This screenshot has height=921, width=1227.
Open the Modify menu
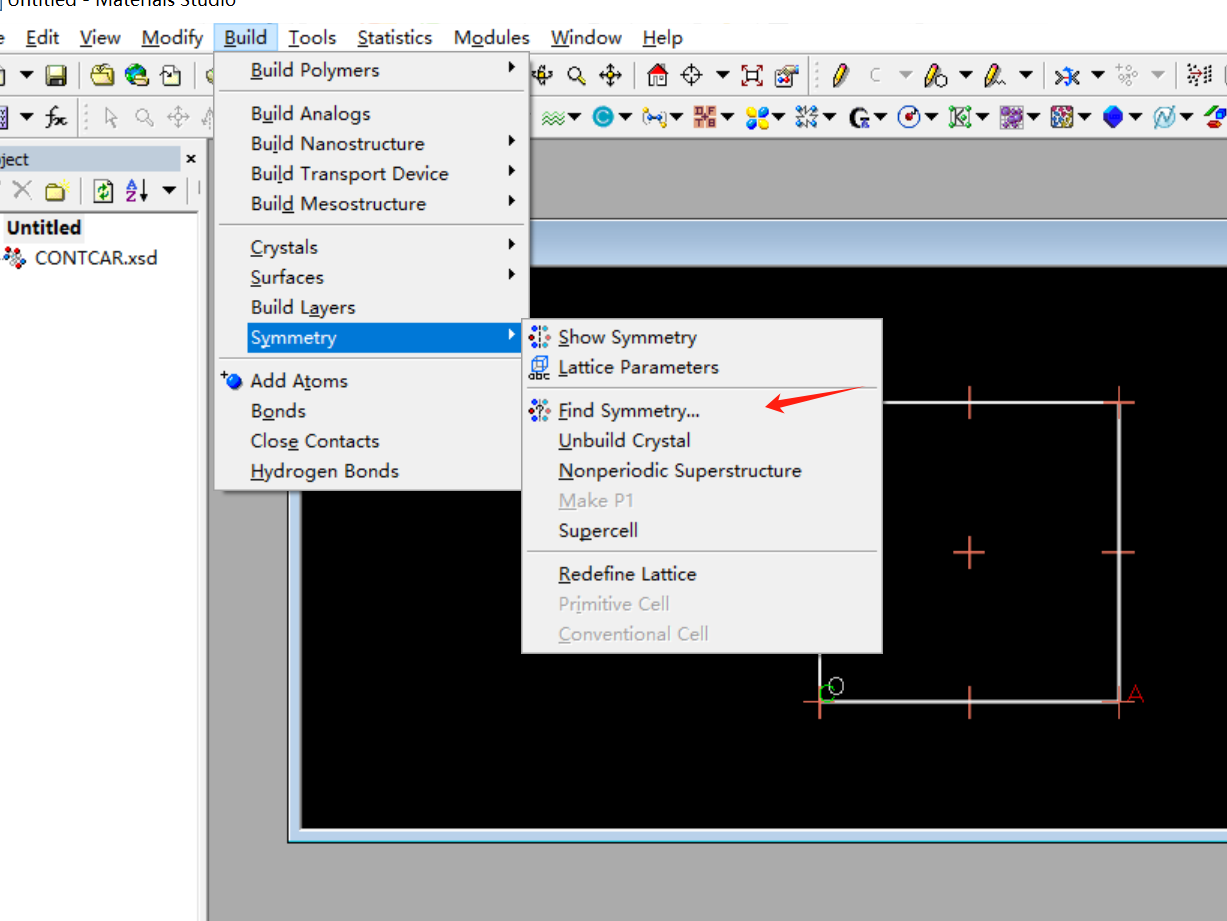point(172,38)
